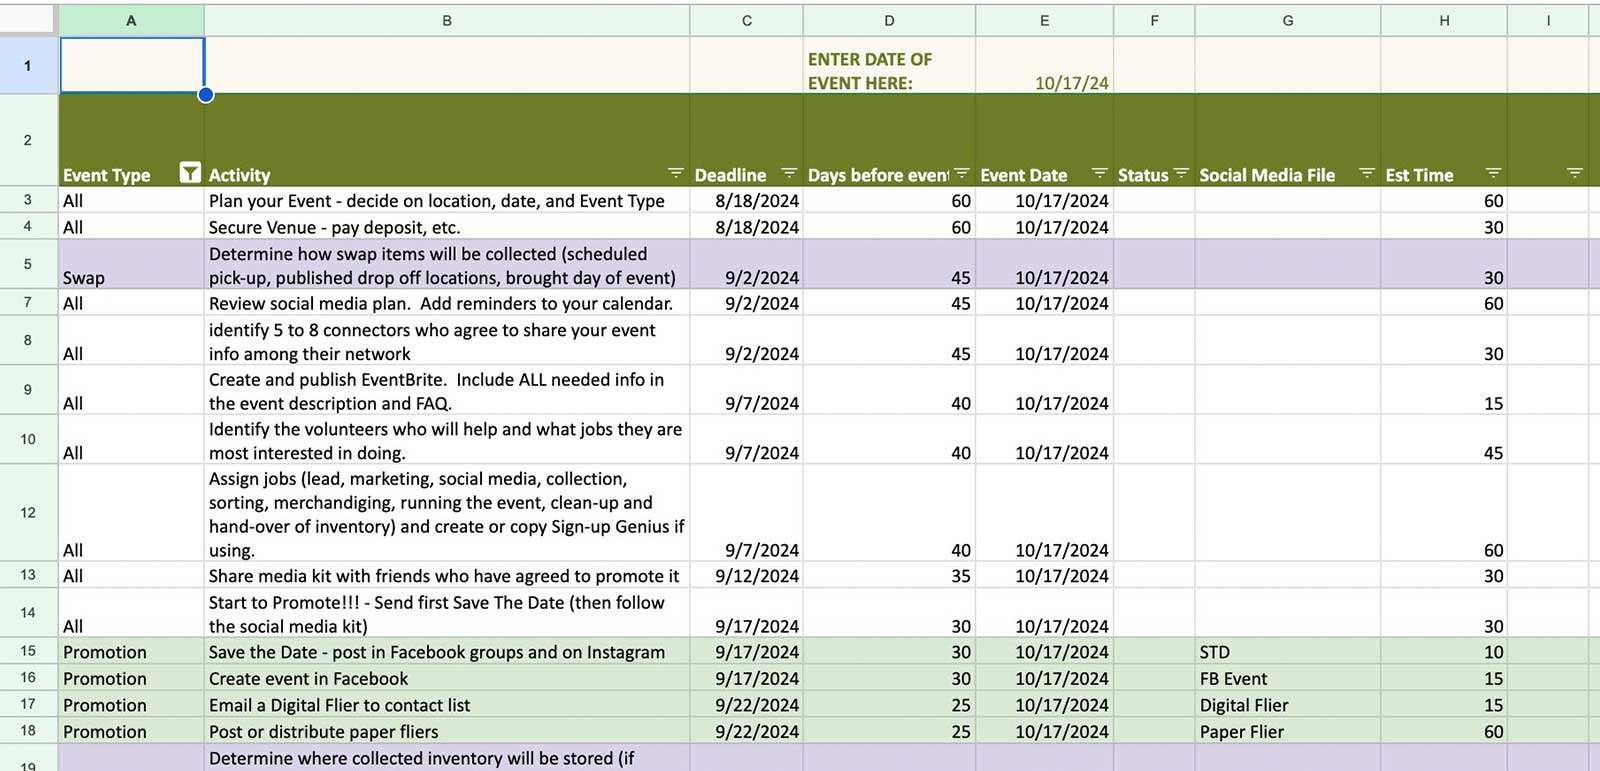Image resolution: width=1600 pixels, height=771 pixels.
Task: Click the 9/12/2024 deadline cell
Action: (746, 576)
